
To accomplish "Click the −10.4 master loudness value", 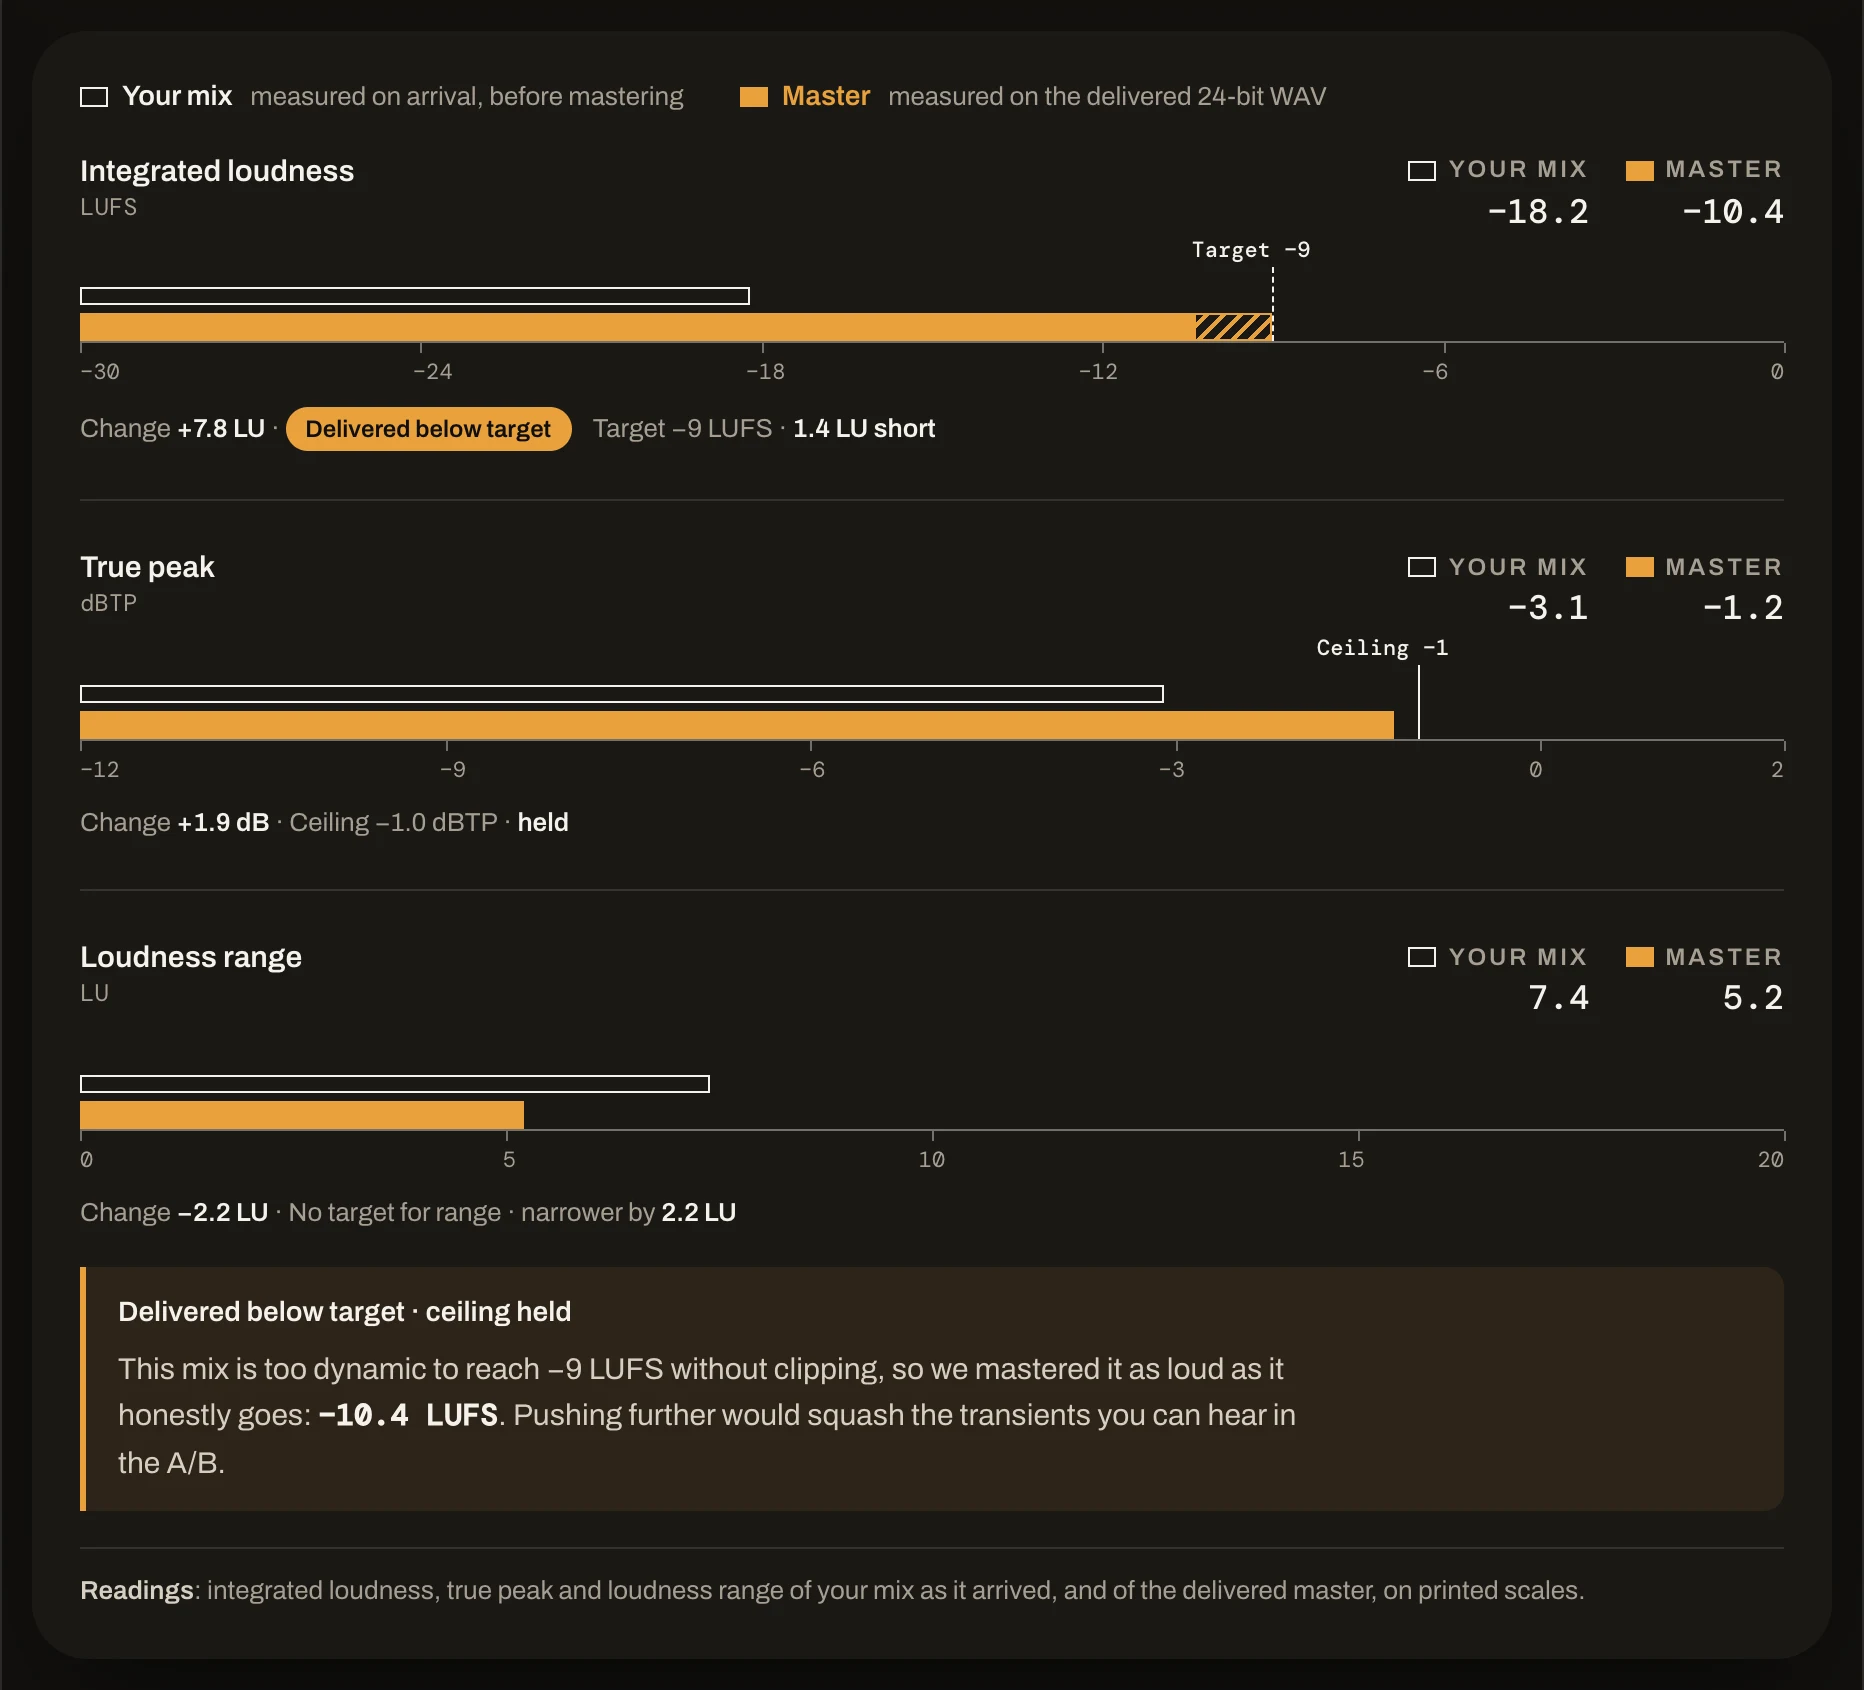I will coord(1733,212).
